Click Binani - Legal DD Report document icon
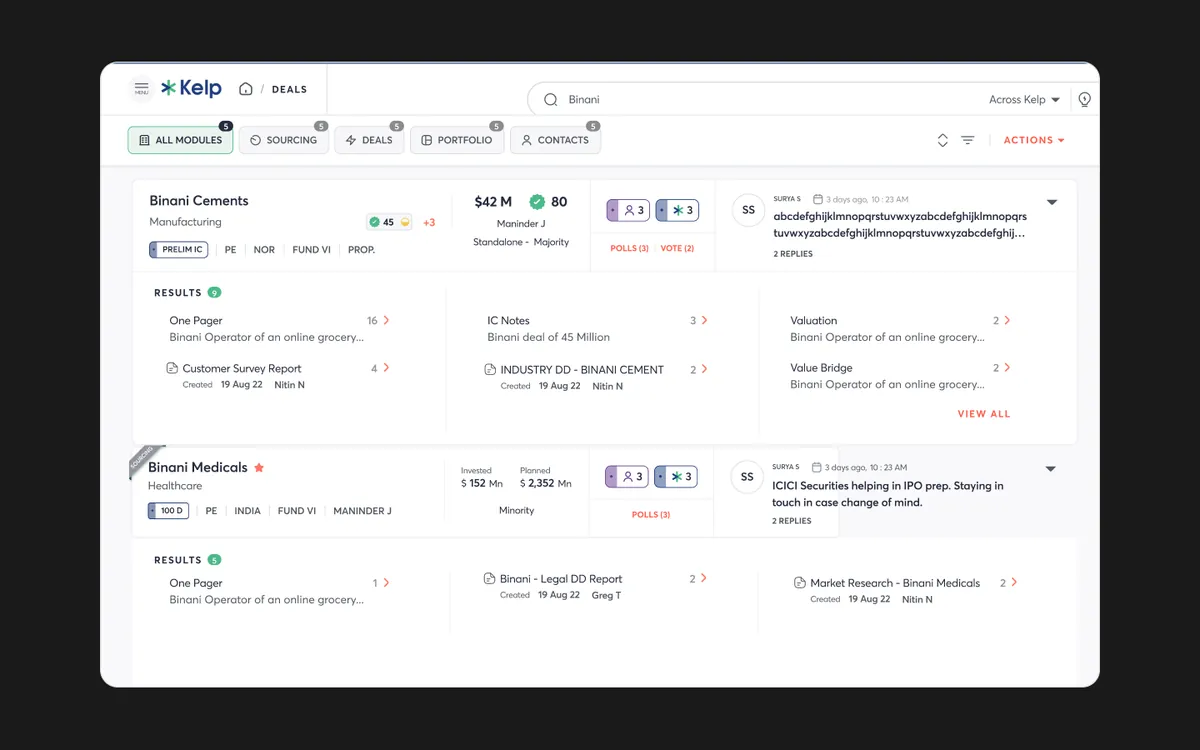The width and height of the screenshot is (1200, 750). (490, 579)
